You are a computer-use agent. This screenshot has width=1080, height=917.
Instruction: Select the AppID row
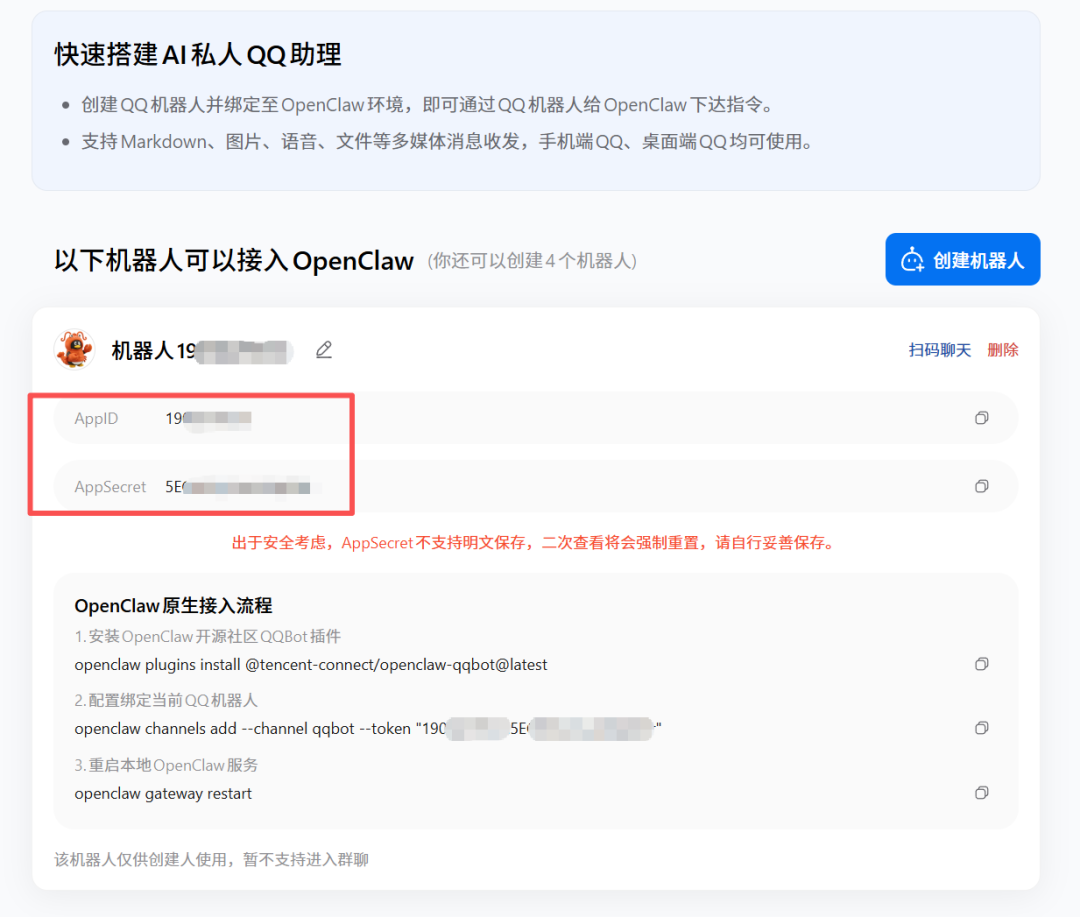[x=400, y=417]
